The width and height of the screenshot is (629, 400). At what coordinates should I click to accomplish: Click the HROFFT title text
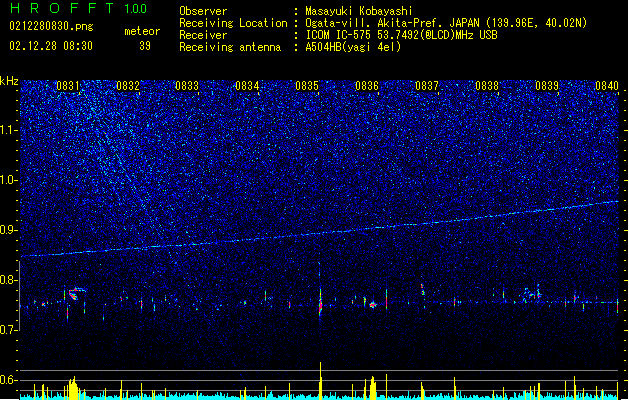[62, 8]
